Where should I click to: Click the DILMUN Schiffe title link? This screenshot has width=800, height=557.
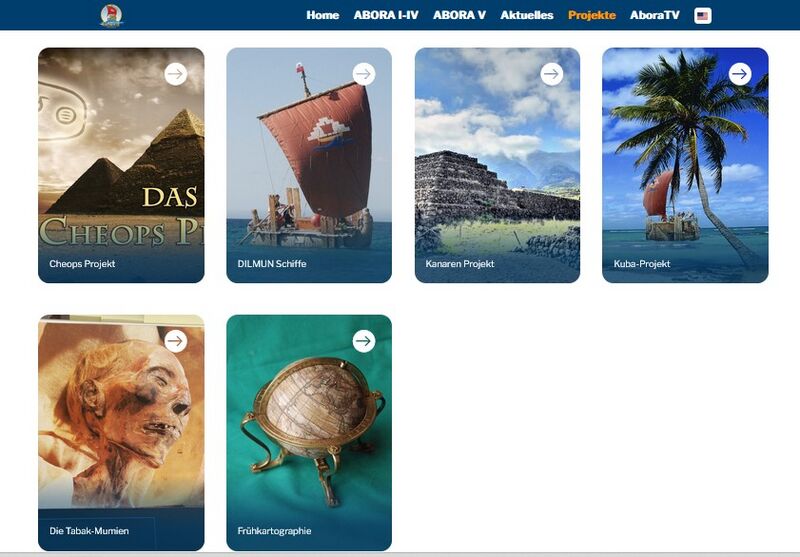[272, 264]
